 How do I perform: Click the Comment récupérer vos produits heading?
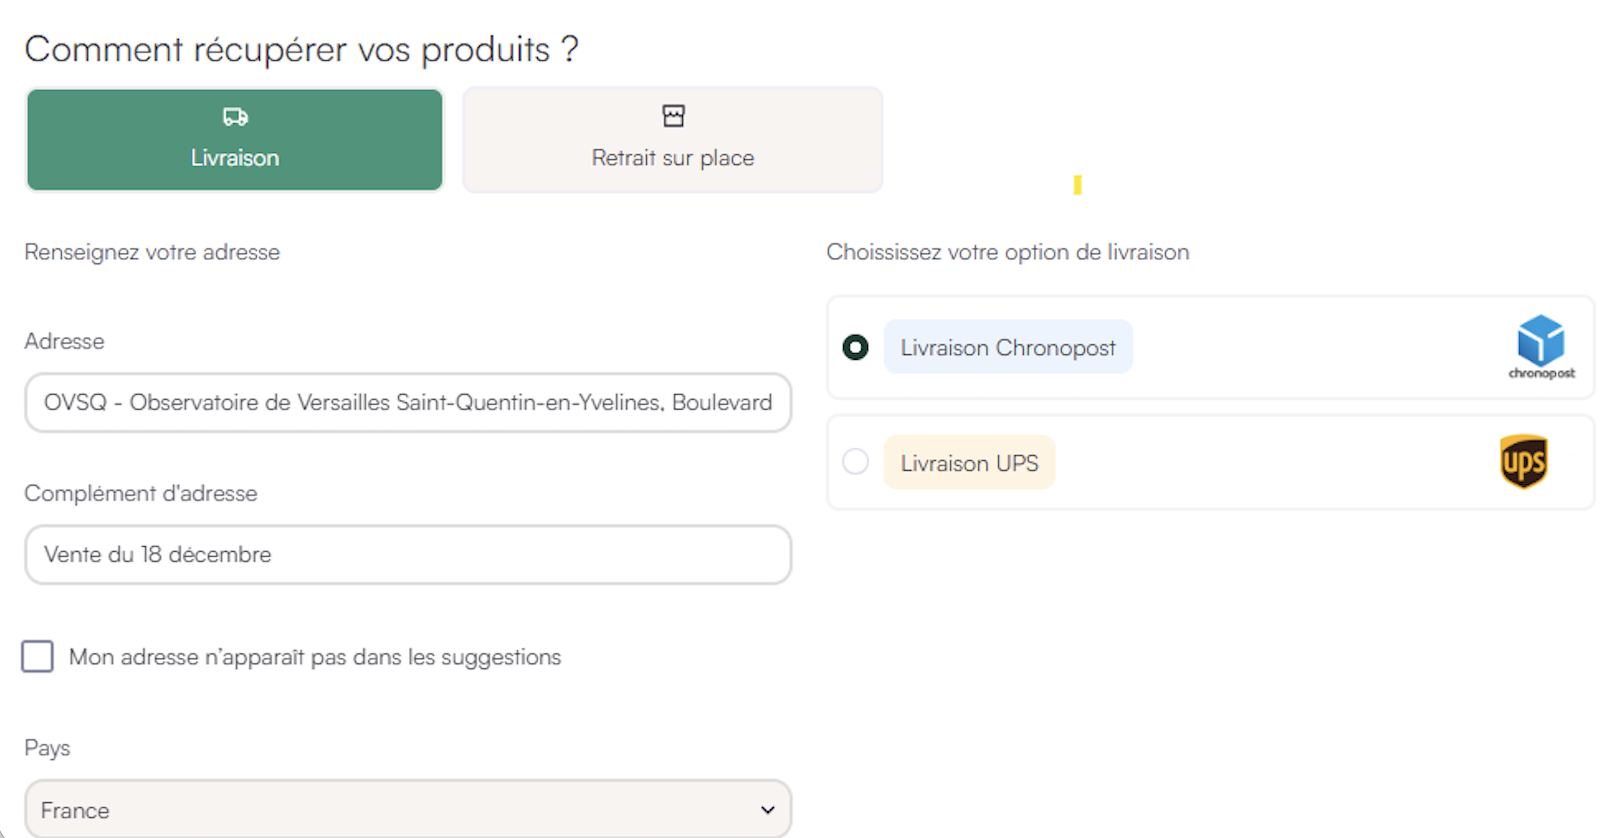pos(301,49)
